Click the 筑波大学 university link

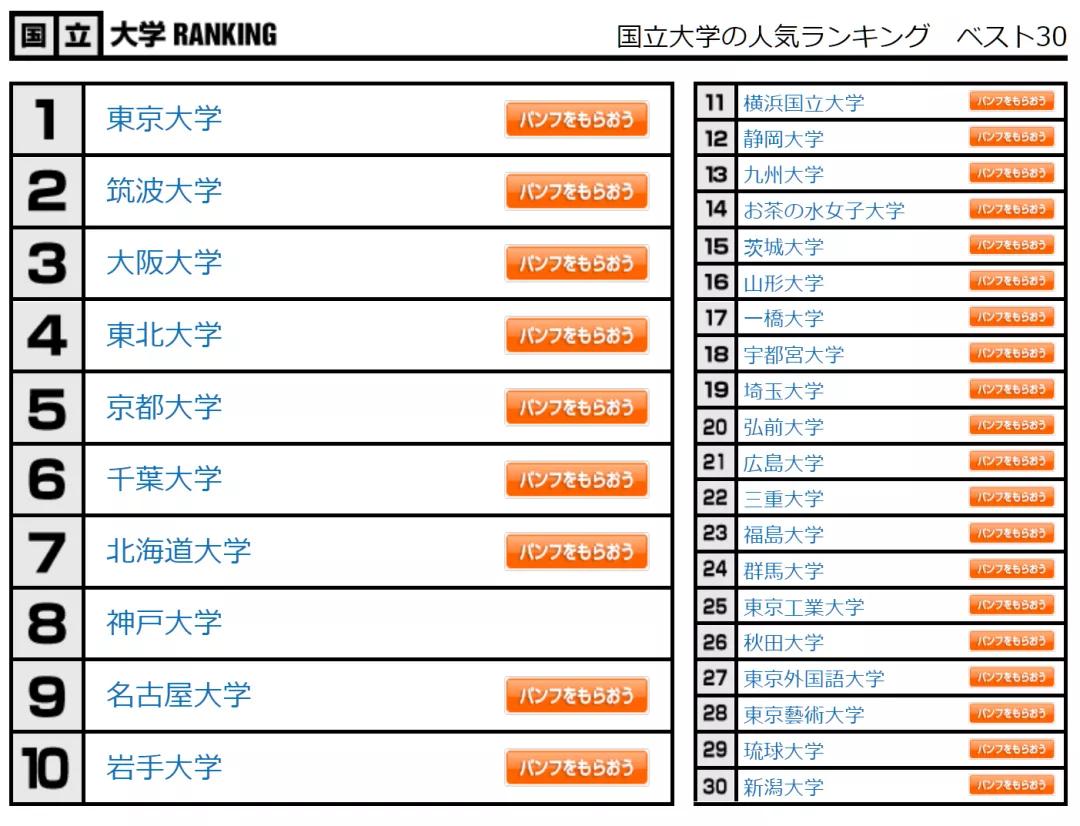164,191
